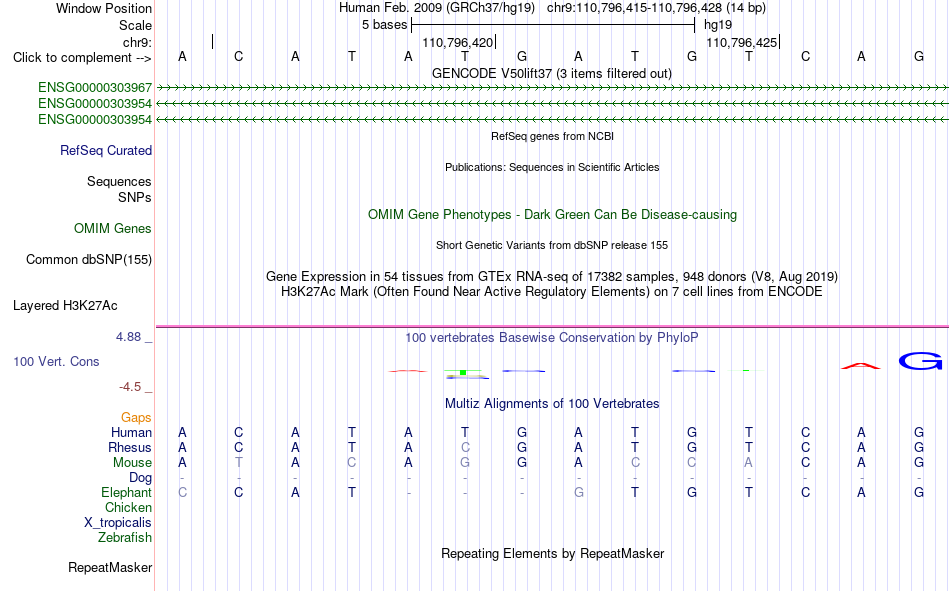Viewport: 950px width, 591px height.
Task: Click the X_tropicalis species label
Action: [x=118, y=523]
